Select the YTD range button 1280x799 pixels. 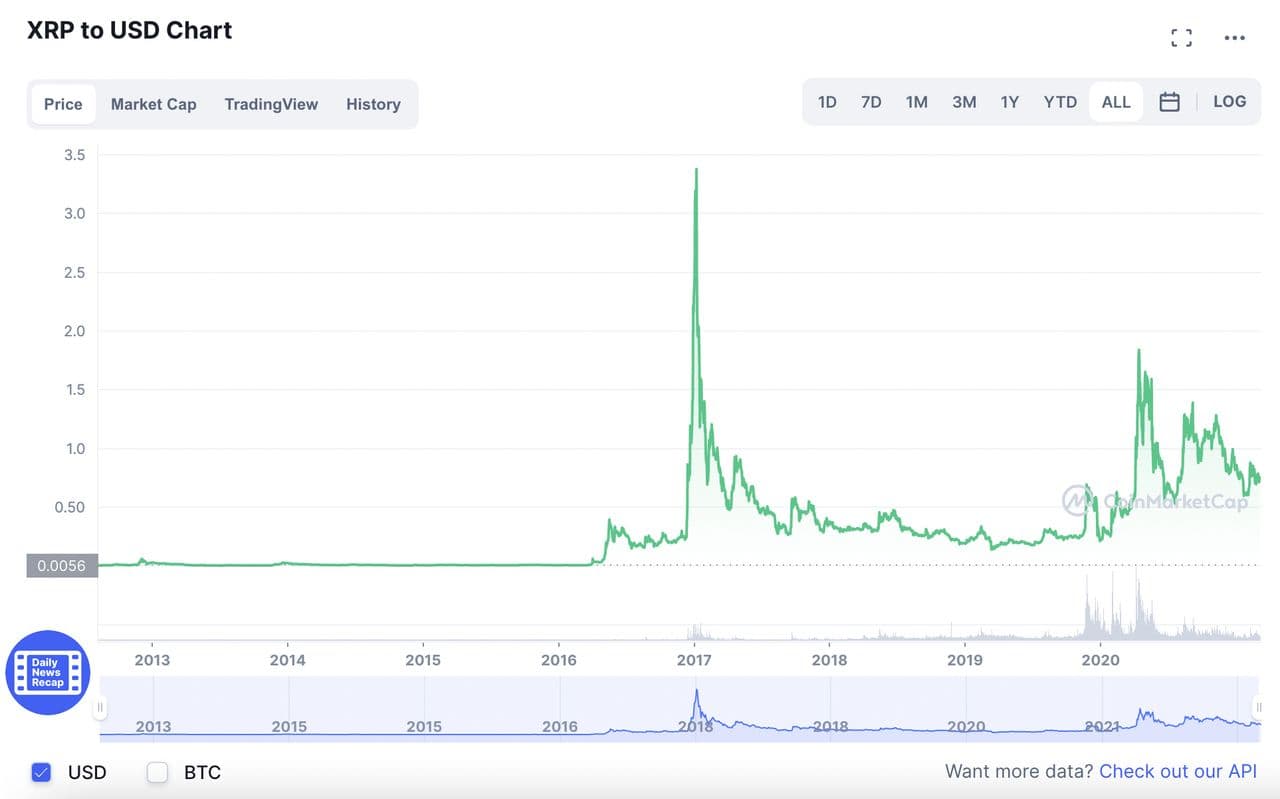1060,102
